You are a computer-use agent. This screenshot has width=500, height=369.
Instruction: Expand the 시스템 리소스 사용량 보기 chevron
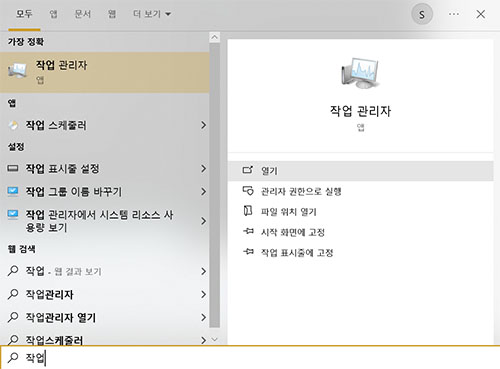203,221
